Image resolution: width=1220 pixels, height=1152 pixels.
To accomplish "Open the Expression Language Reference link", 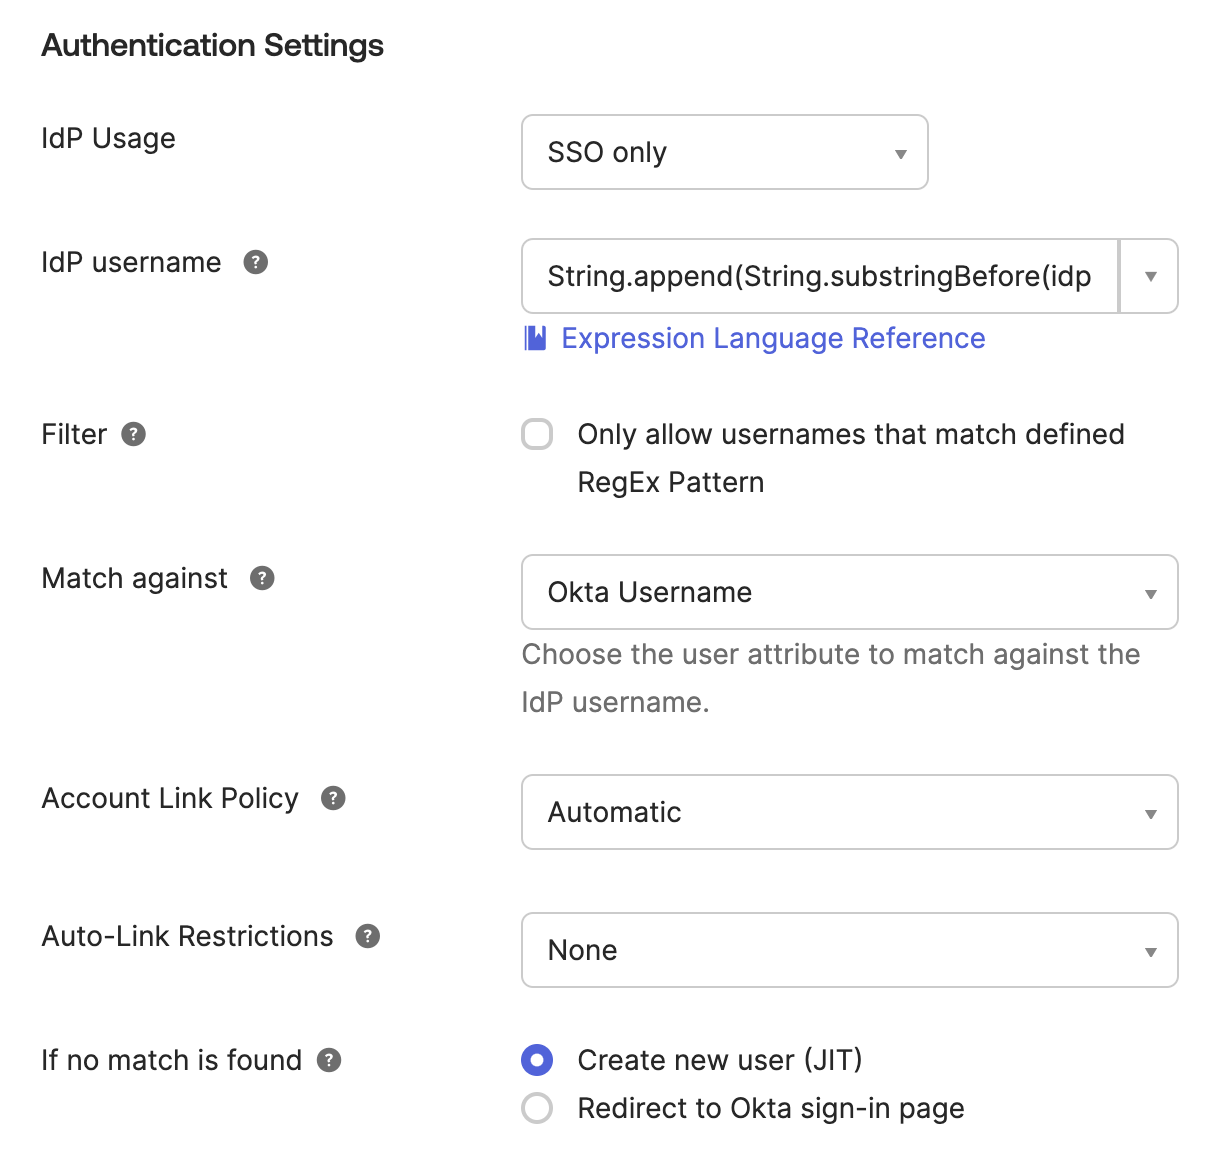I will pos(773,338).
